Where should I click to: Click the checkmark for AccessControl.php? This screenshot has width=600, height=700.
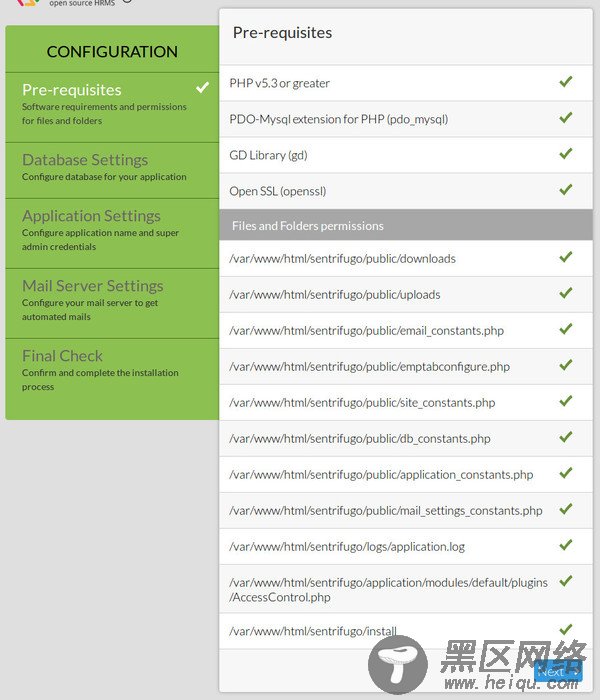tap(566, 581)
